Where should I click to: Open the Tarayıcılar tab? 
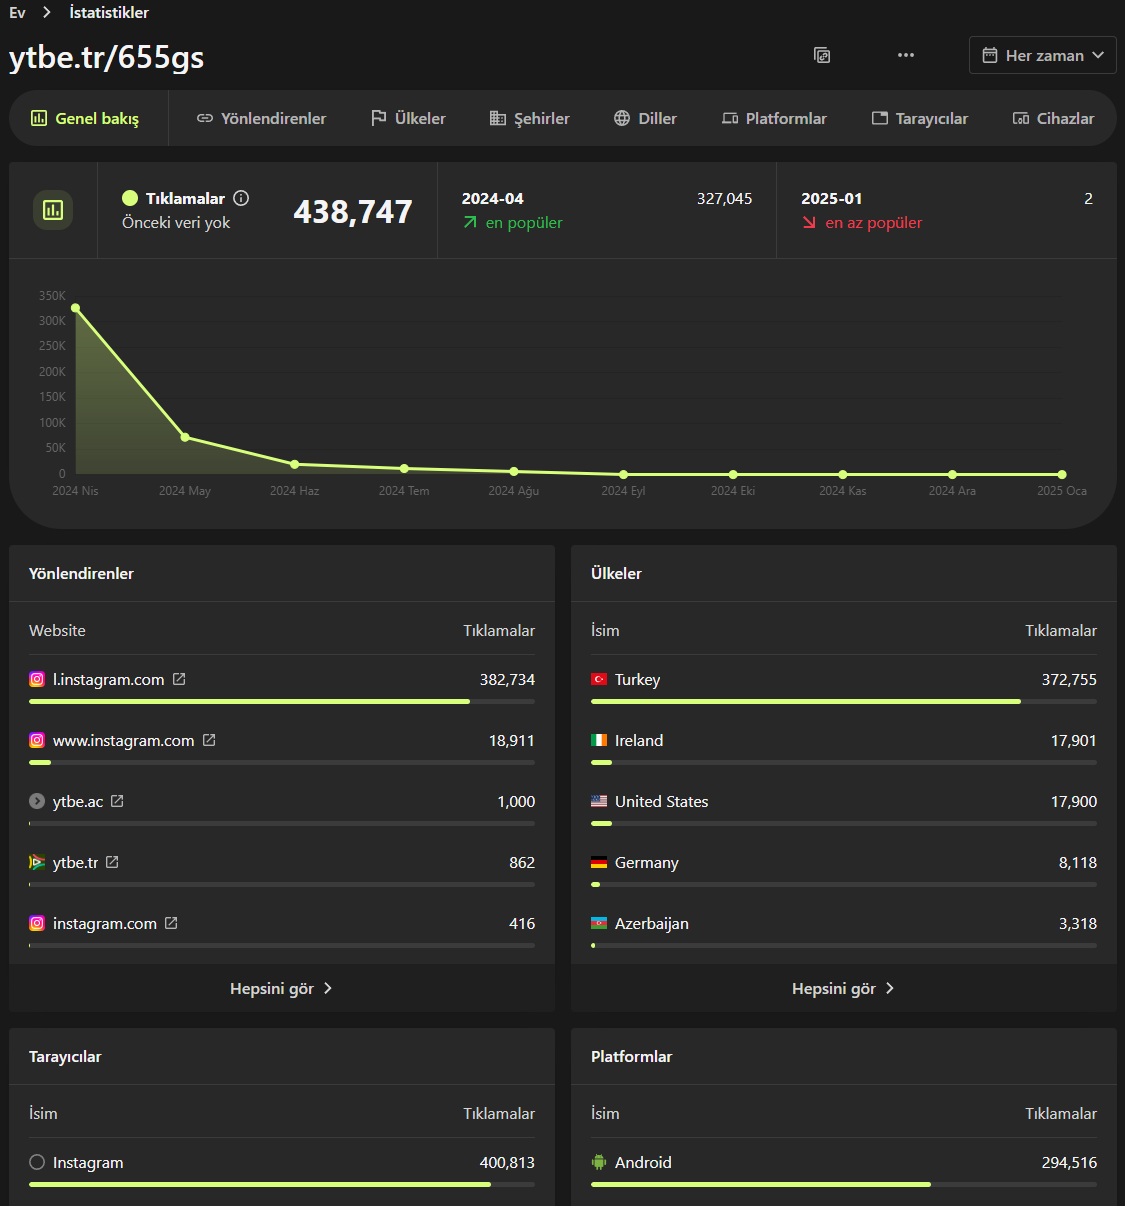(920, 118)
